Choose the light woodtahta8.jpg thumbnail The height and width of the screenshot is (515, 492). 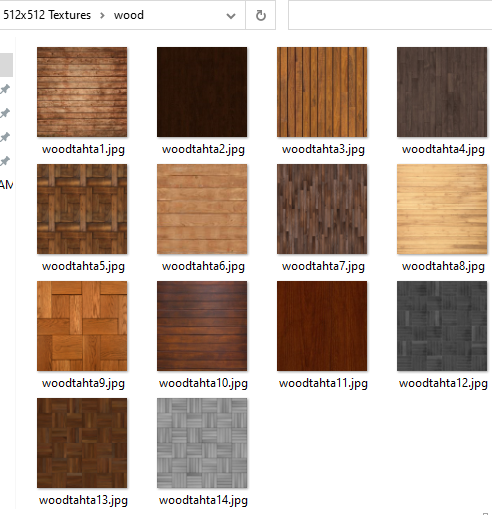[442, 209]
